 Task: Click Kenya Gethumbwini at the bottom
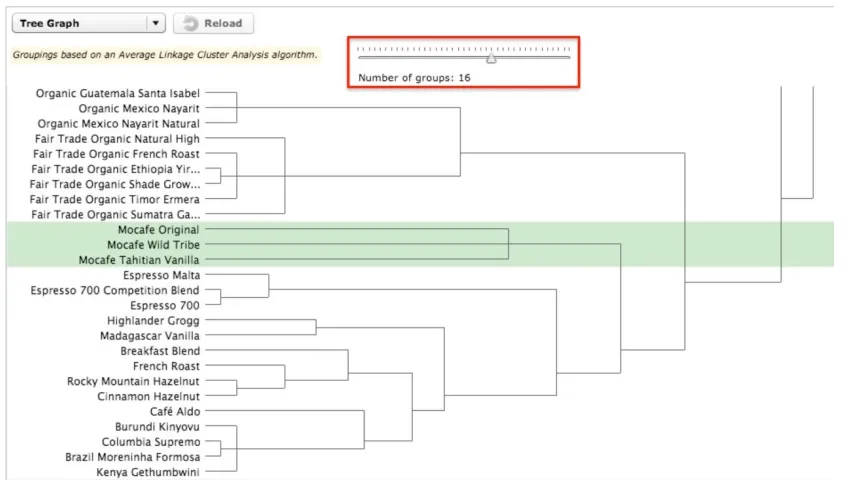[x=148, y=472]
